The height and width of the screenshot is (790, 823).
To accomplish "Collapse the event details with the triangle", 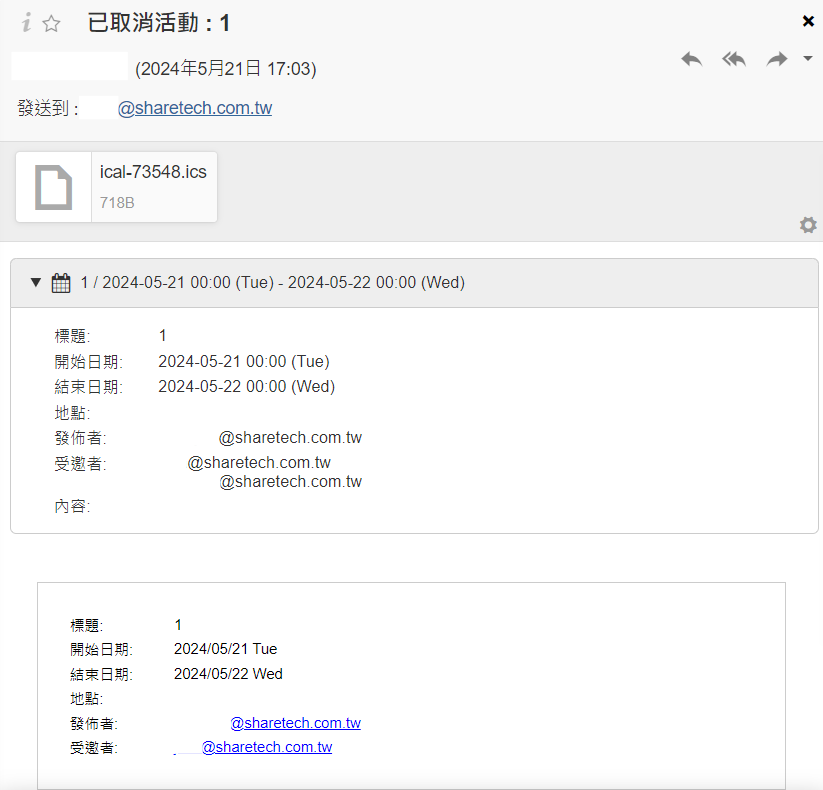I will [36, 283].
